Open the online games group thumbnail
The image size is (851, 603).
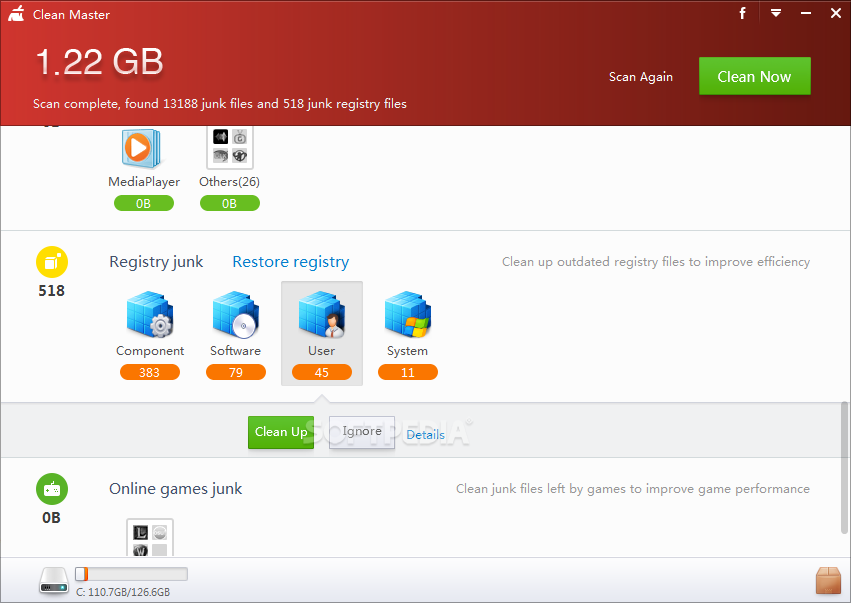tap(150, 537)
